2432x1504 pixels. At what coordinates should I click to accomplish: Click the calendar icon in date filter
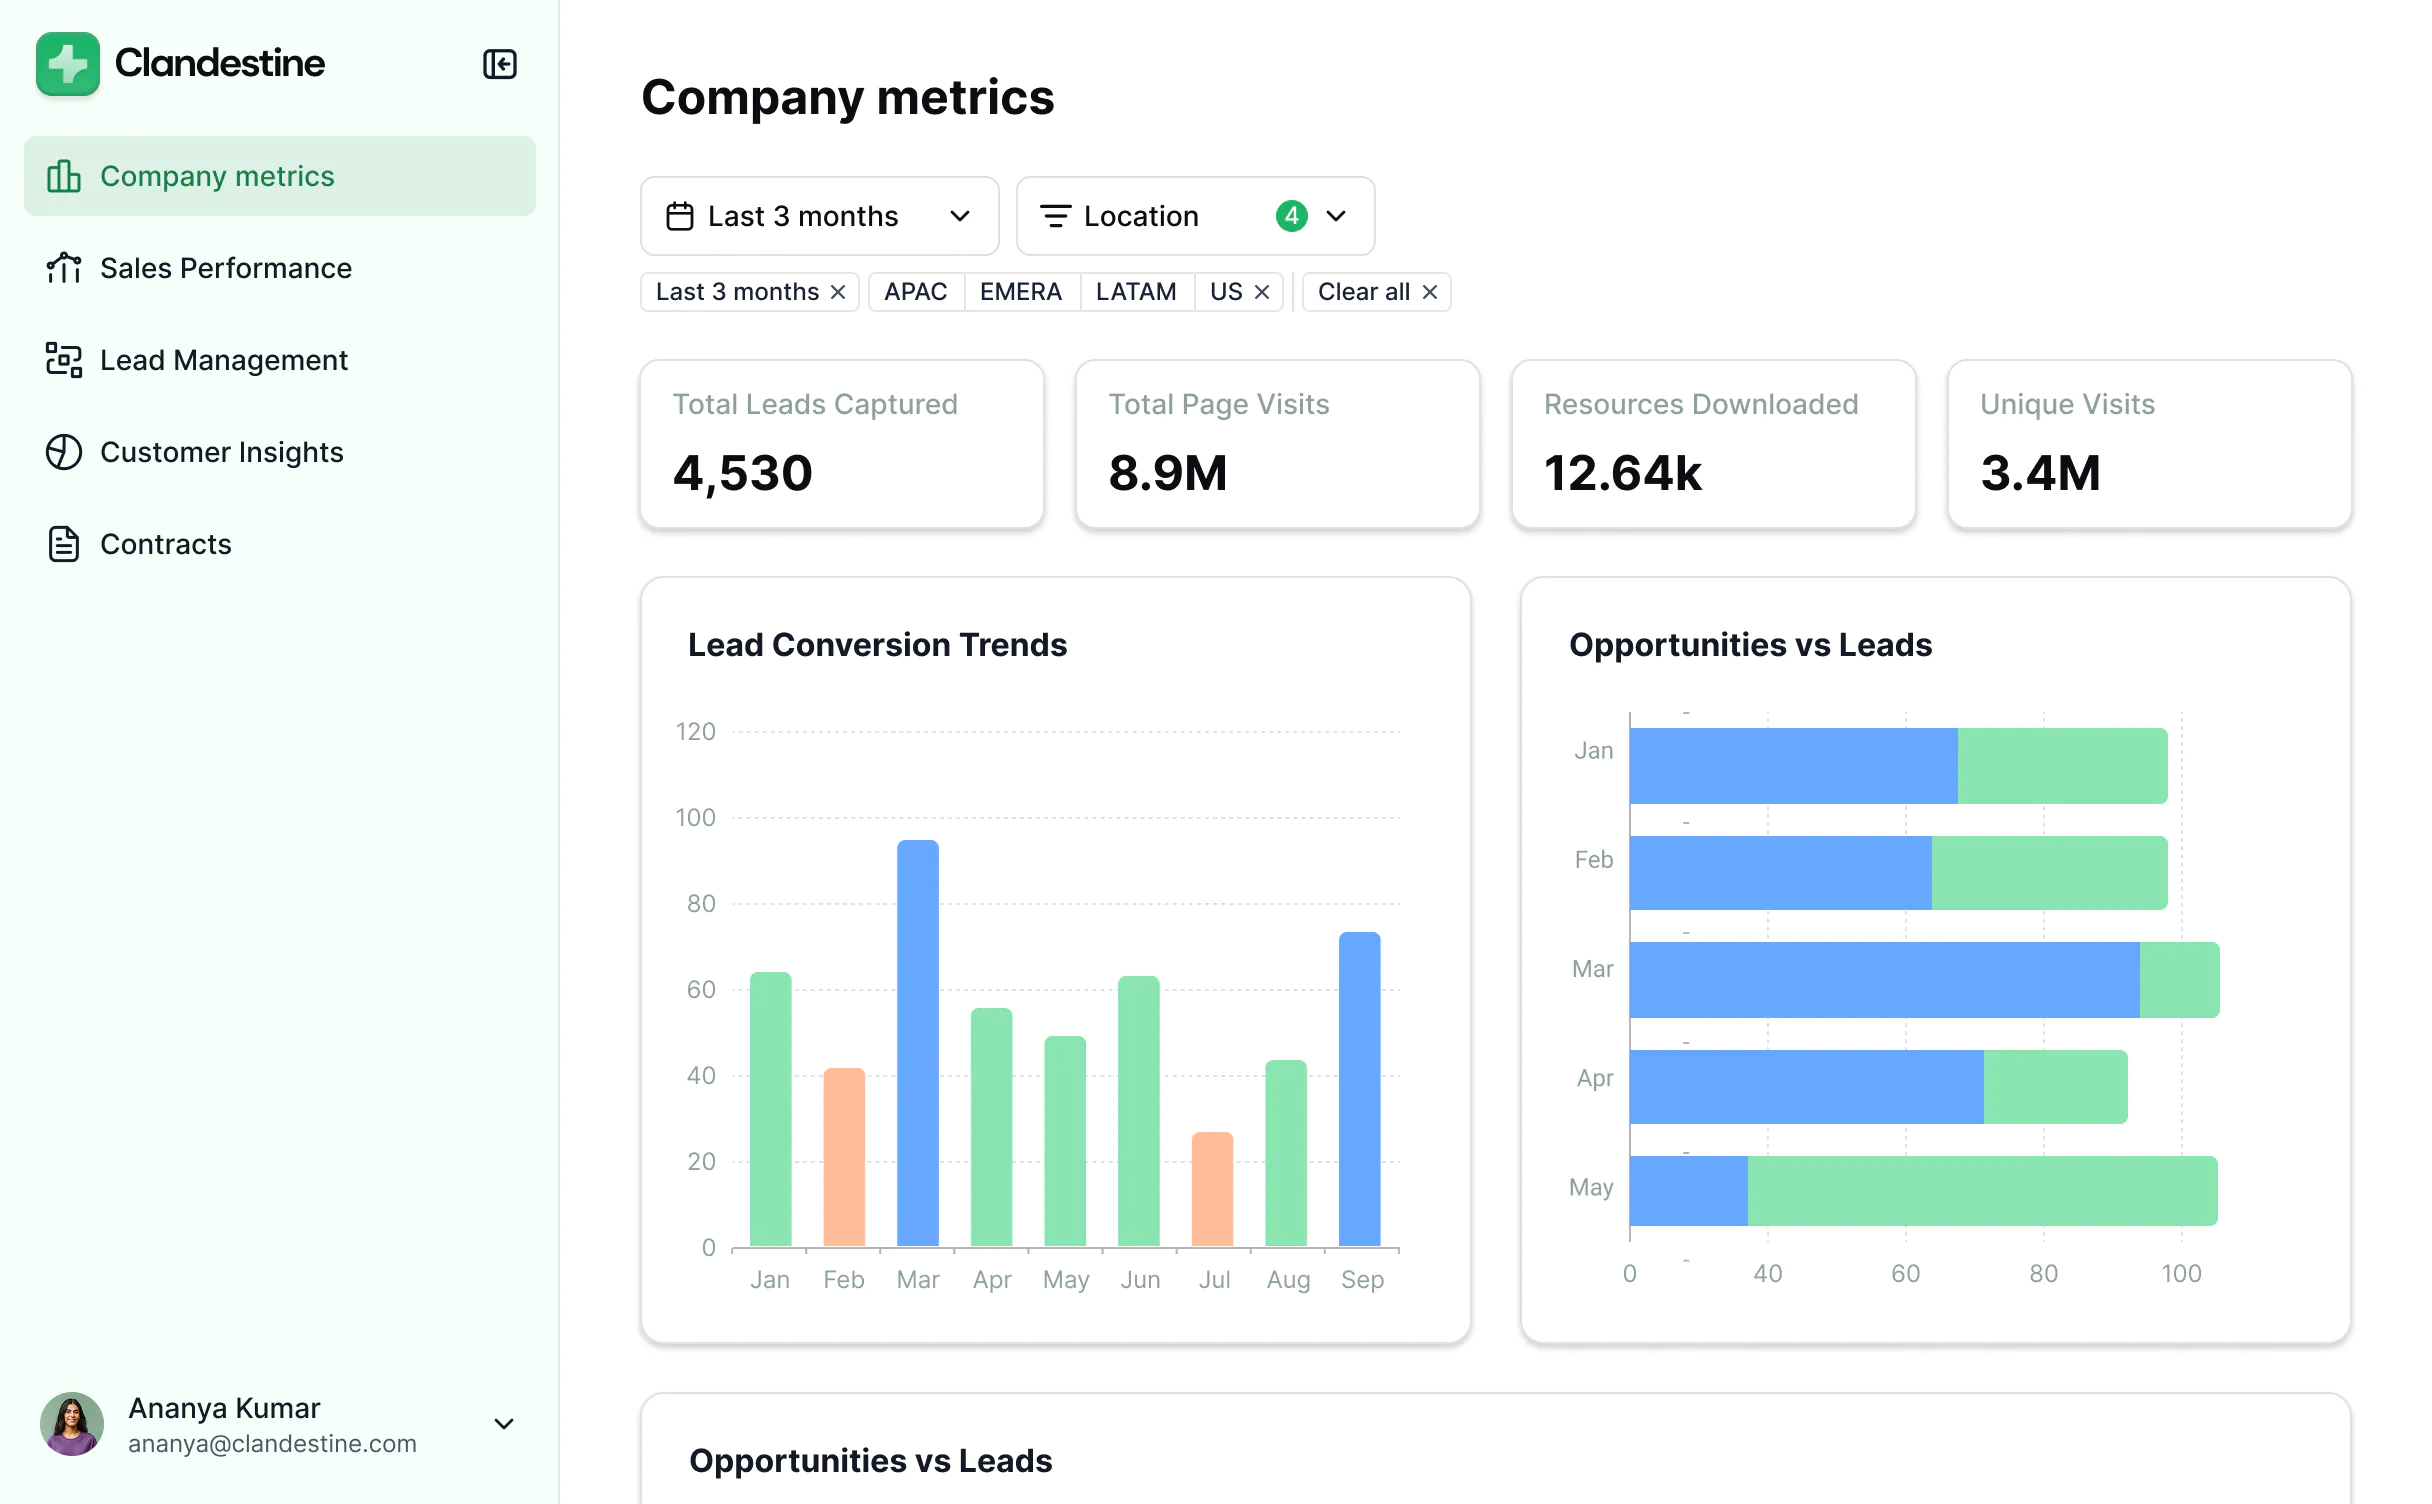[680, 216]
